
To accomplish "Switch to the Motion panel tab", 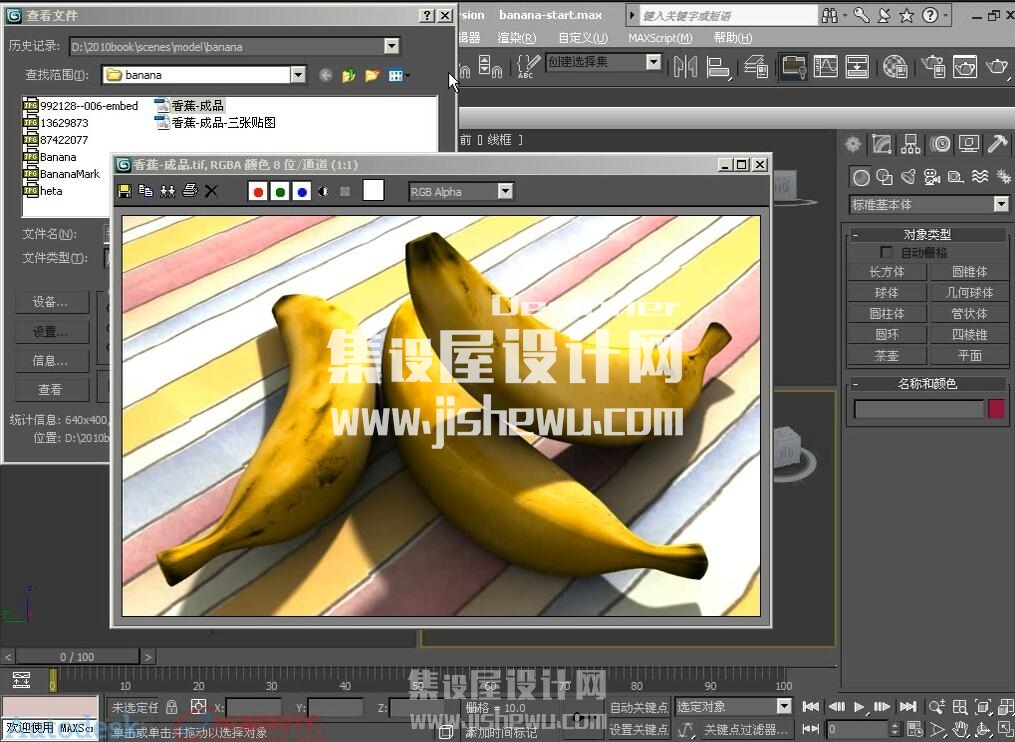I will point(940,144).
